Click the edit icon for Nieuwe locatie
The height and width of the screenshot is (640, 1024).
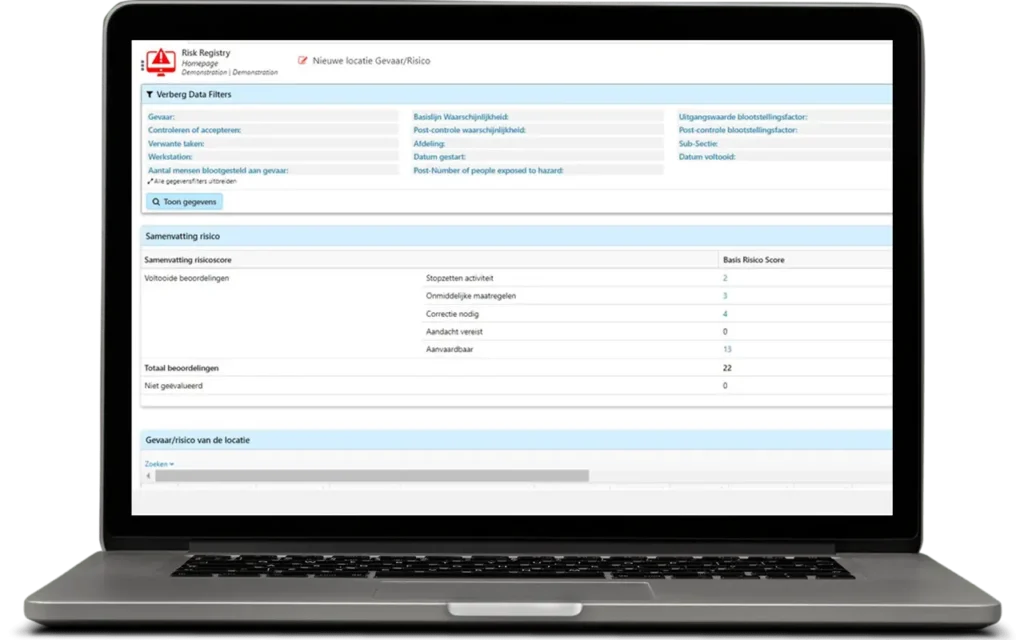[303, 61]
